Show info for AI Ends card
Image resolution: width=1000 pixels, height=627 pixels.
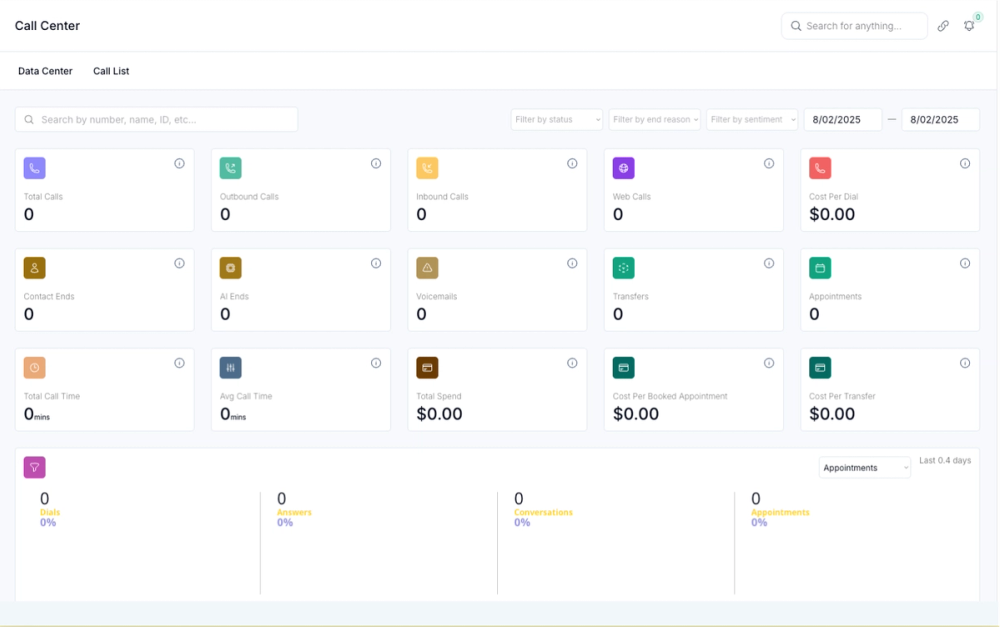376,263
